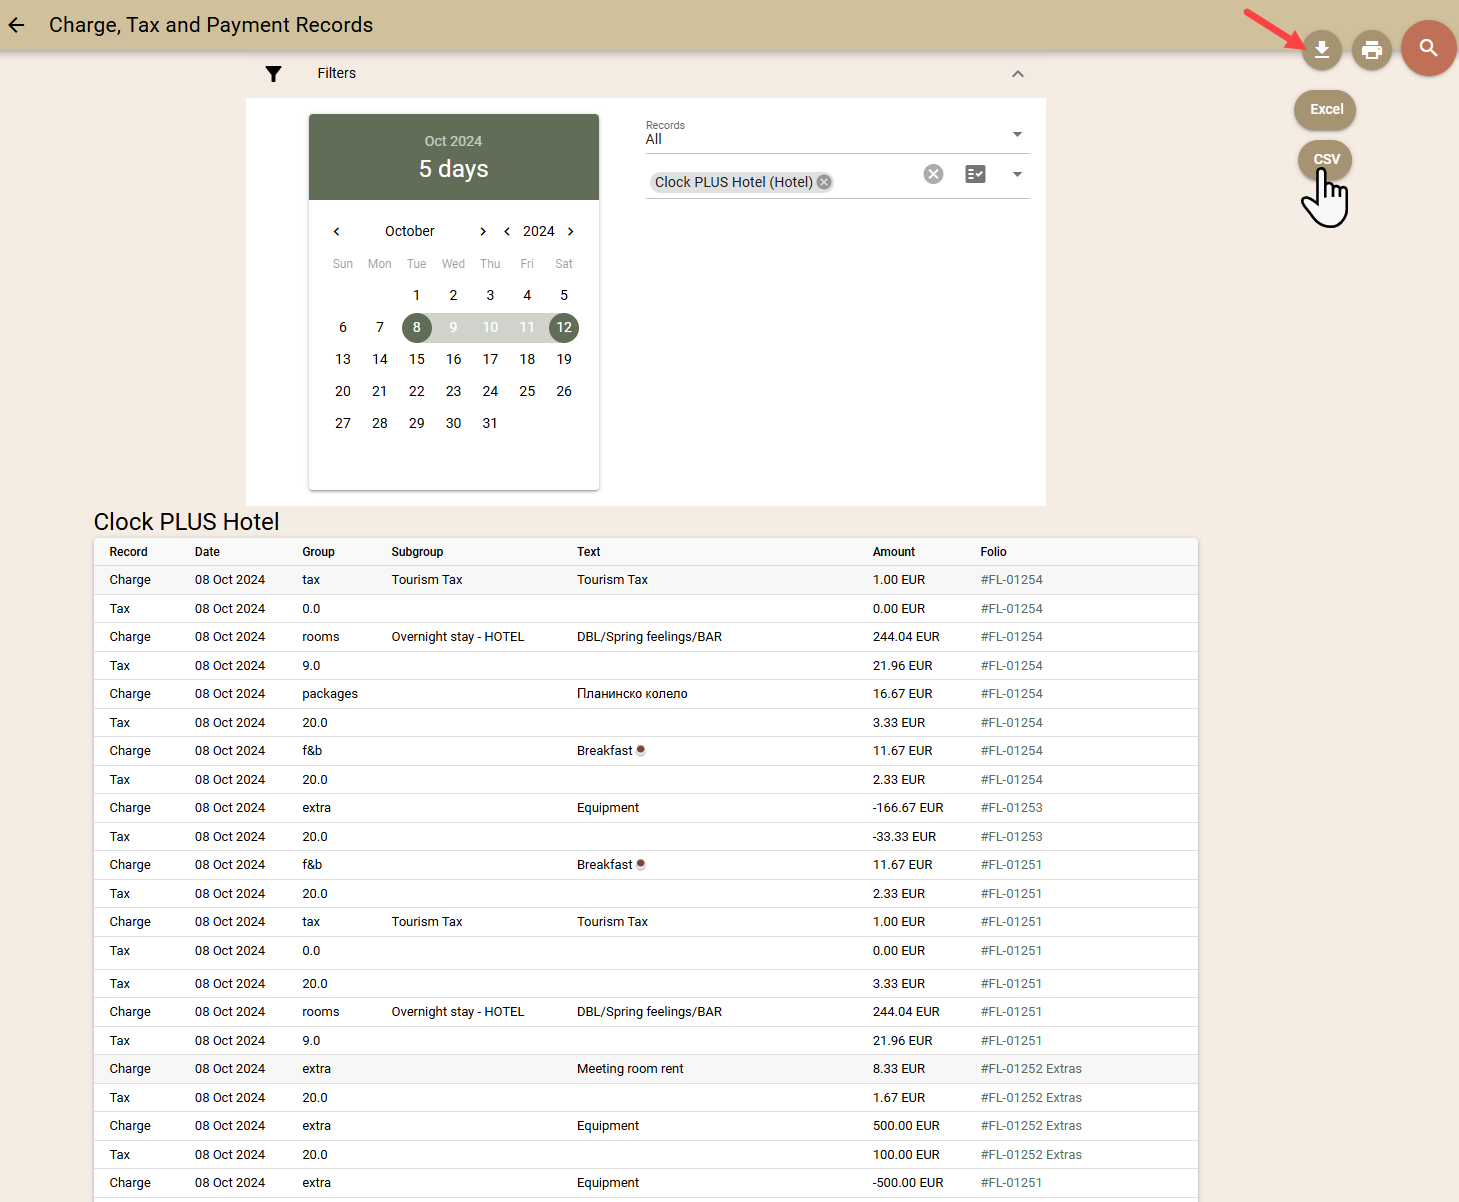Open folio #FL-01253 on Equipment charge row
The height and width of the screenshot is (1202, 1459).
[x=1011, y=808]
